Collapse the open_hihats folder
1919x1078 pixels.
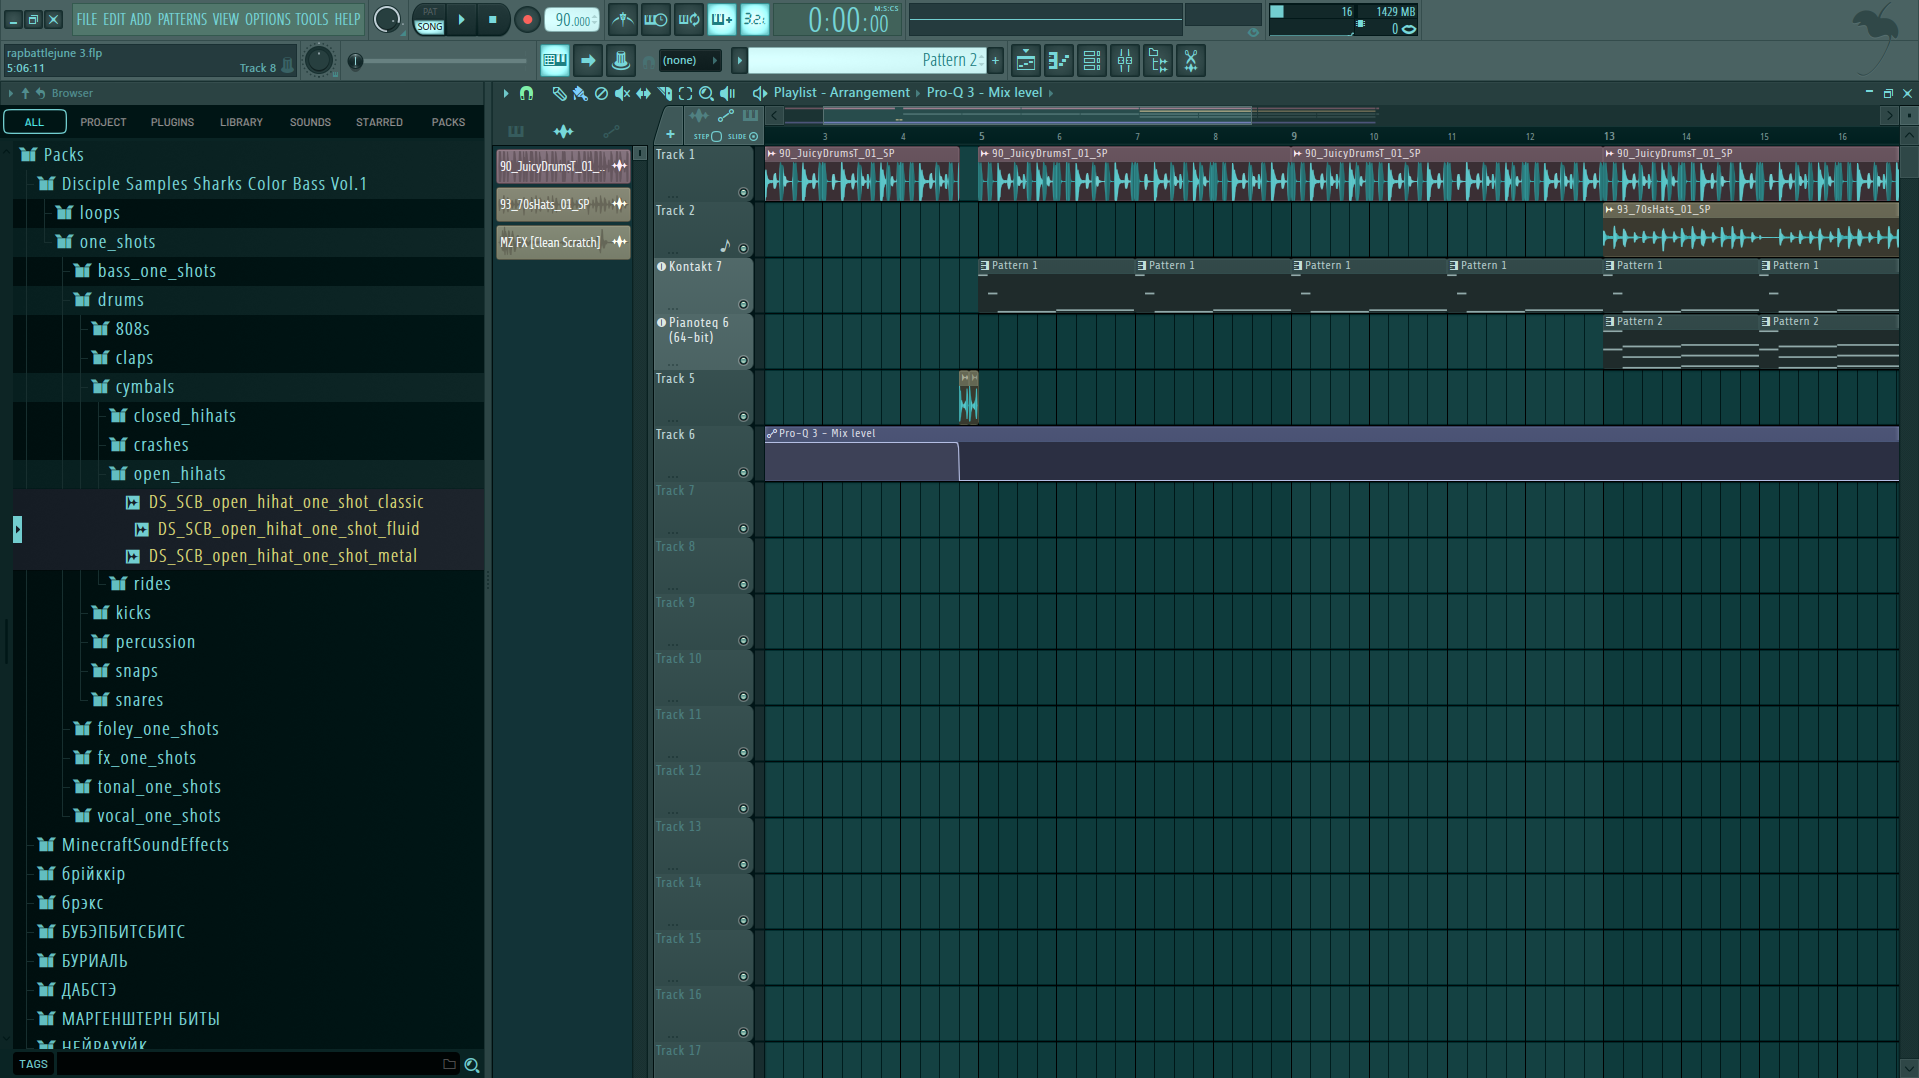(118, 474)
